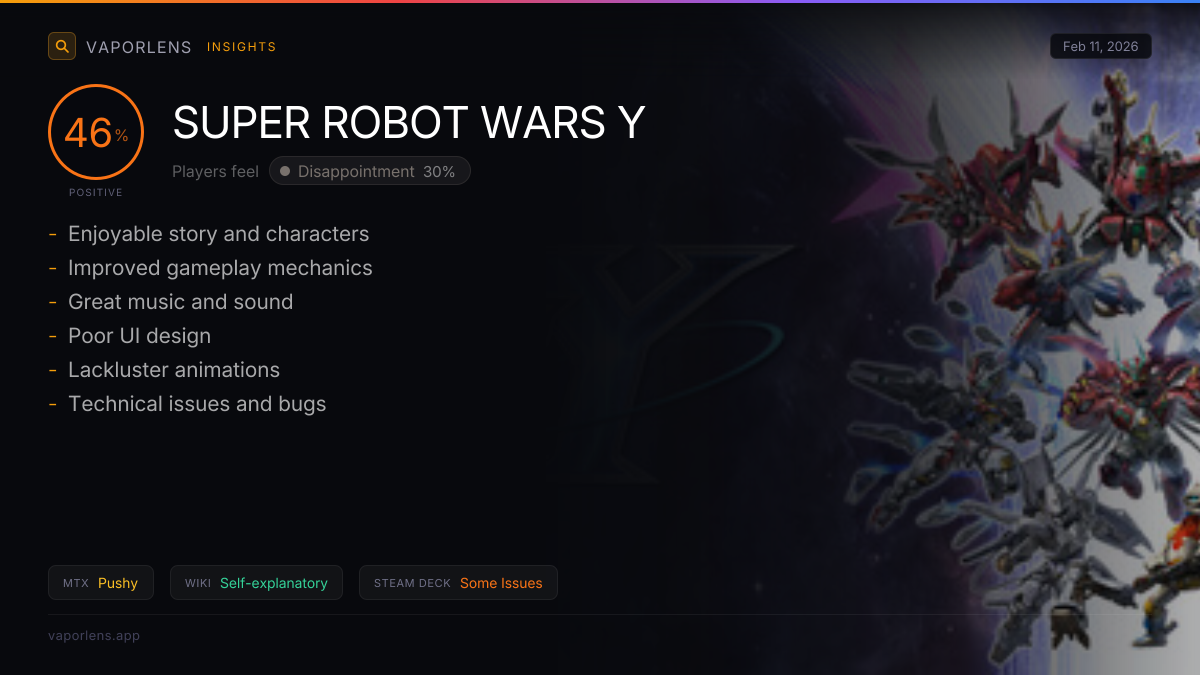Open the WIKI Self-explanatory badge
Image resolution: width=1200 pixels, height=675 pixels.
tap(256, 583)
